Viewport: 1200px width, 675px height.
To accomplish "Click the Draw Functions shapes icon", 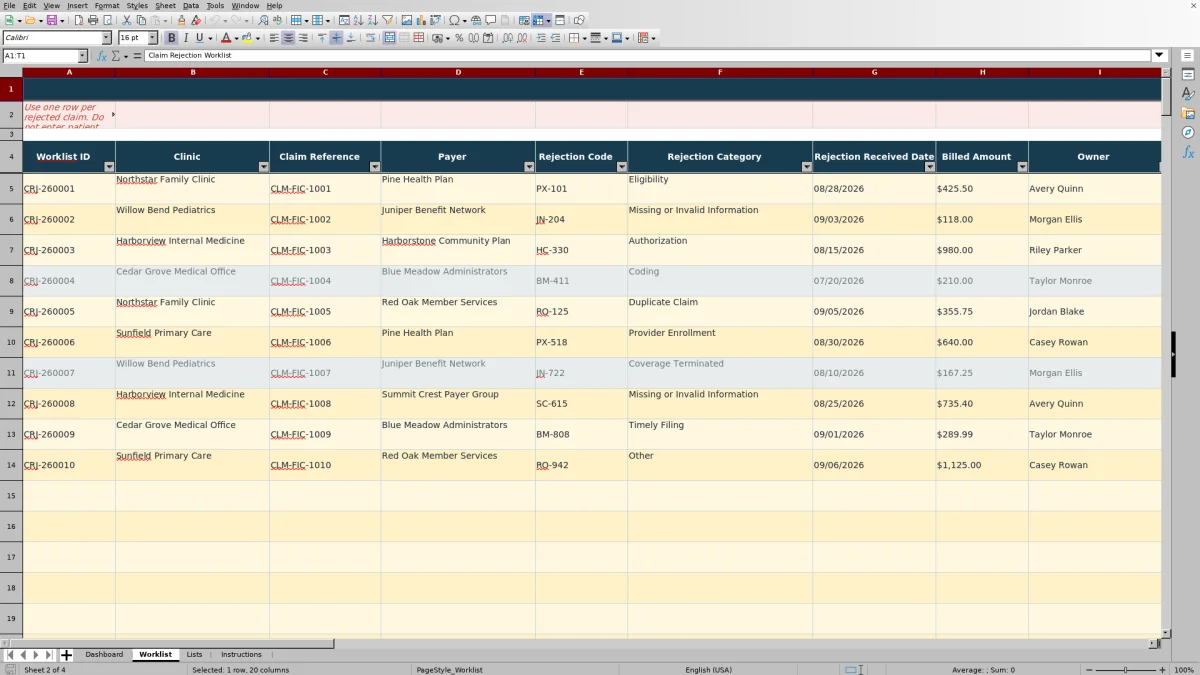I will (578, 20).
